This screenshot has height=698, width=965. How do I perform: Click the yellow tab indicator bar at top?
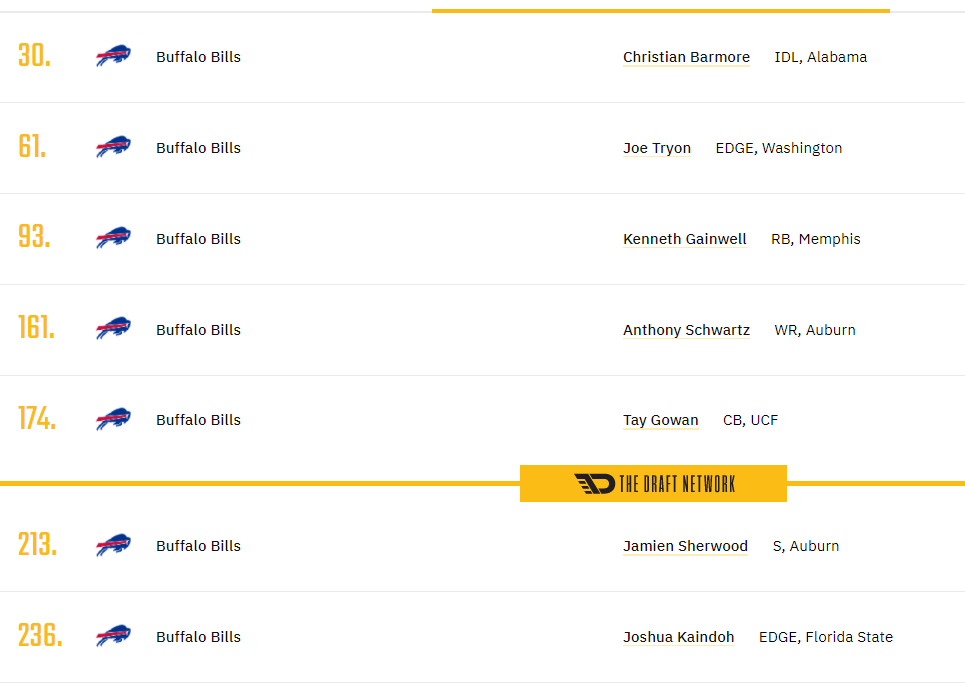coord(661,10)
